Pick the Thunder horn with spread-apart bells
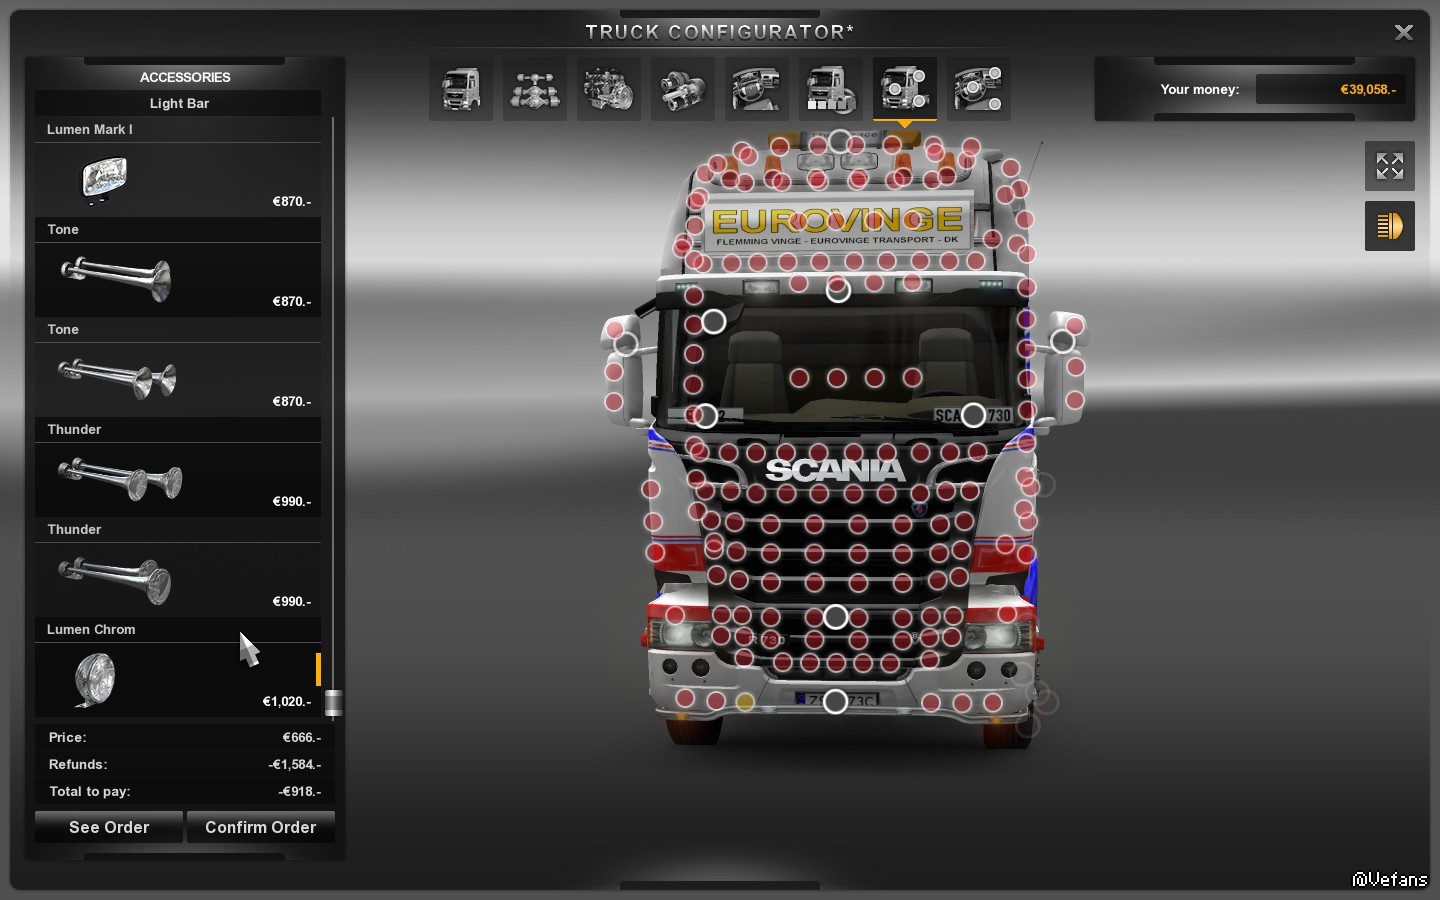Viewport: 1440px width, 900px height. (x=120, y=478)
